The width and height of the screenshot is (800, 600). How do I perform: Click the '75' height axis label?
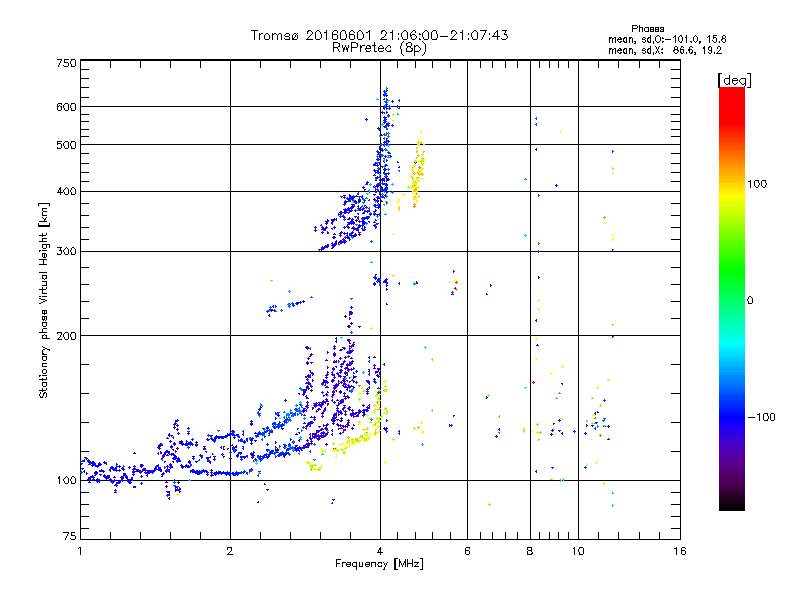[69, 536]
